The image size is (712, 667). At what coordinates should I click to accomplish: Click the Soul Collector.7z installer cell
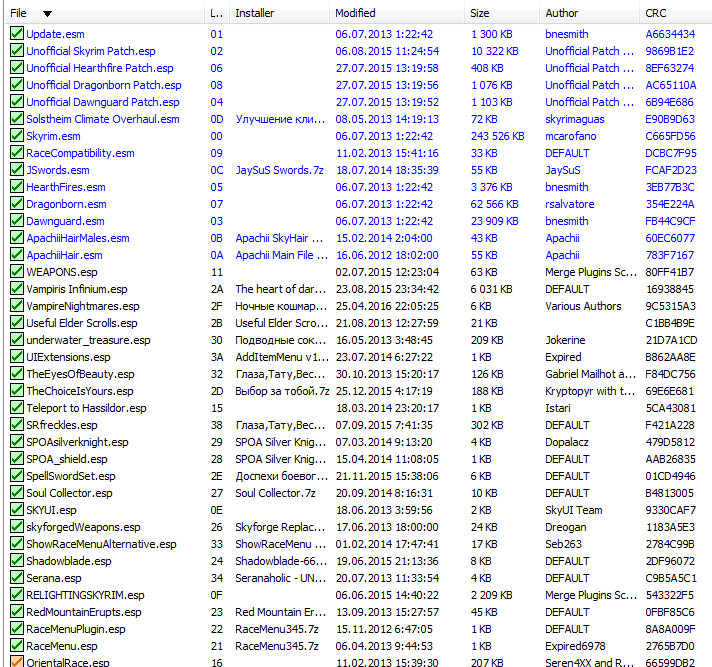275,493
